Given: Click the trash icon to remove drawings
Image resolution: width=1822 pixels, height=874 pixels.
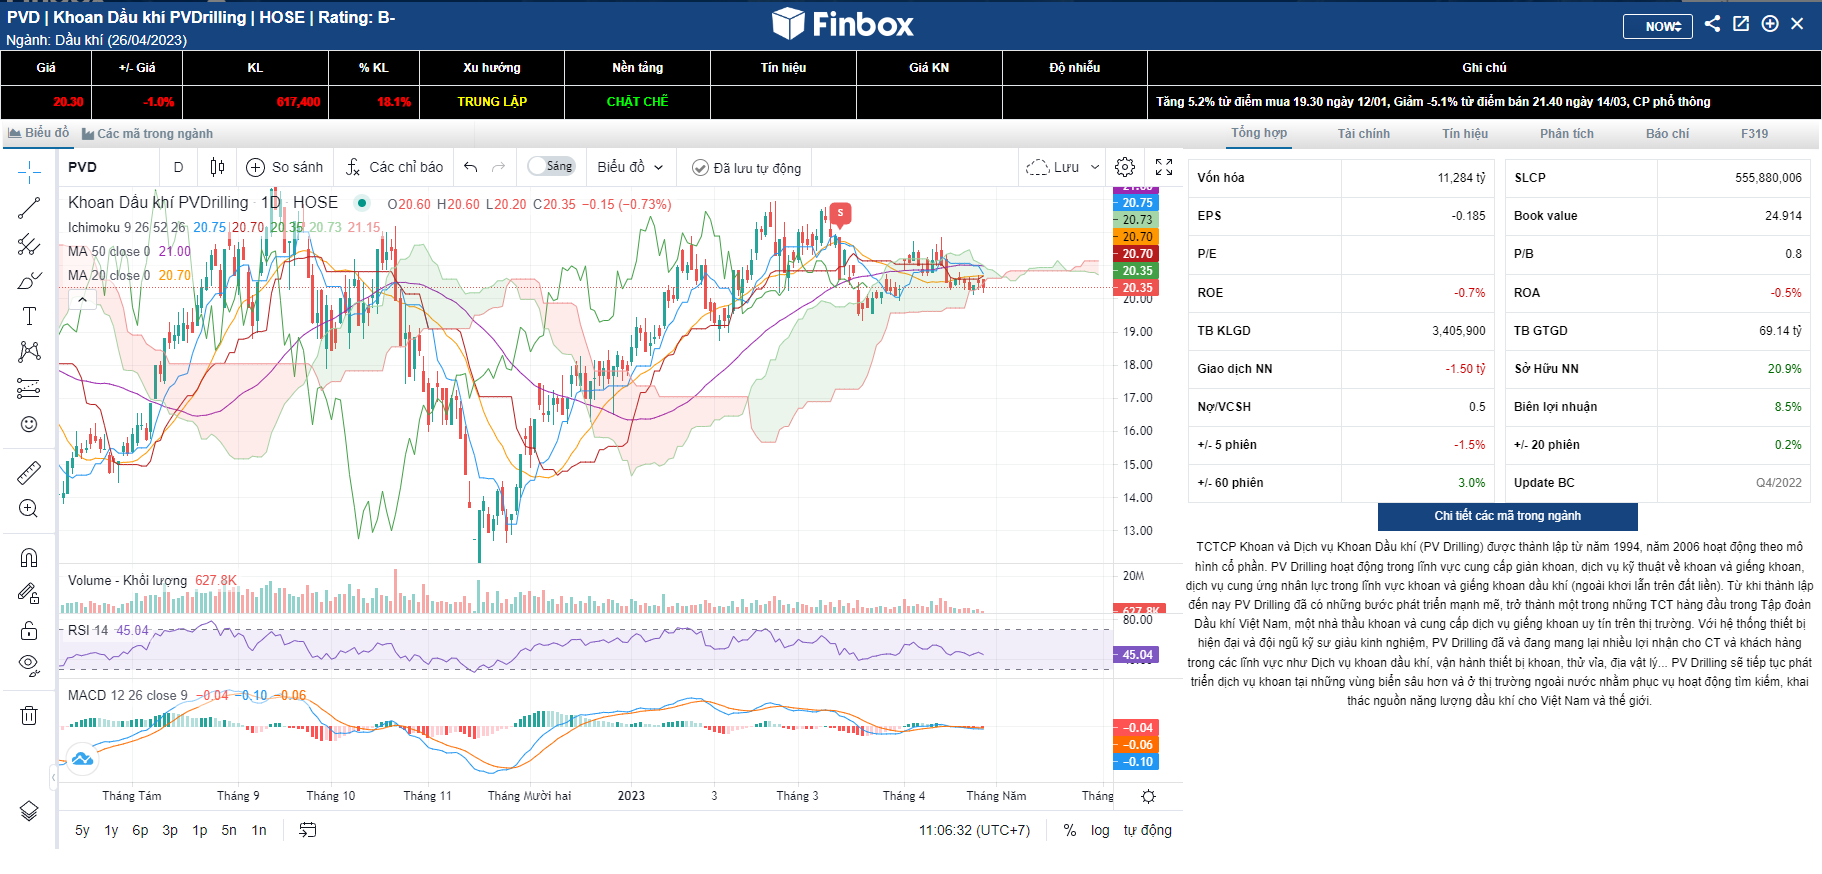Looking at the screenshot, I should pos(29,715).
